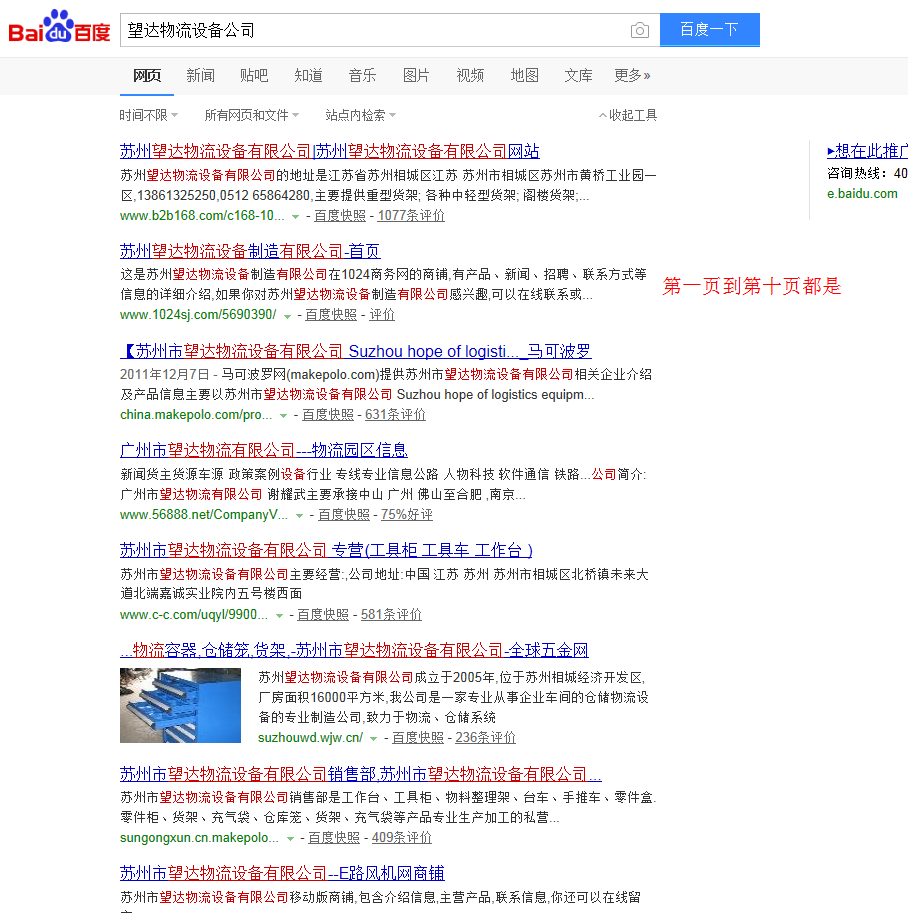Open result 专营(工具柜 工具车 工作台)
Viewport: 908px width, 913px height.
326,550
